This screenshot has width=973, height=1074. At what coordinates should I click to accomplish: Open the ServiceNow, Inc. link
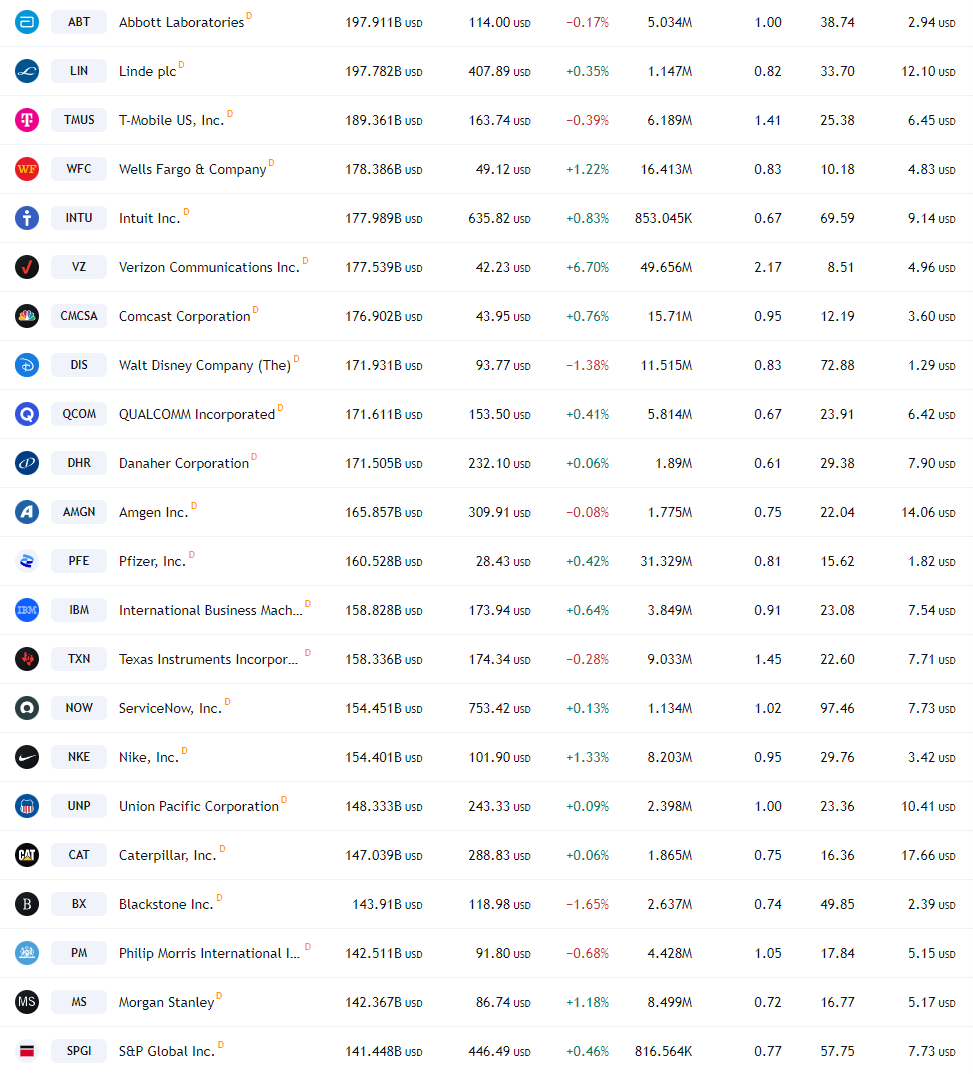(170, 708)
